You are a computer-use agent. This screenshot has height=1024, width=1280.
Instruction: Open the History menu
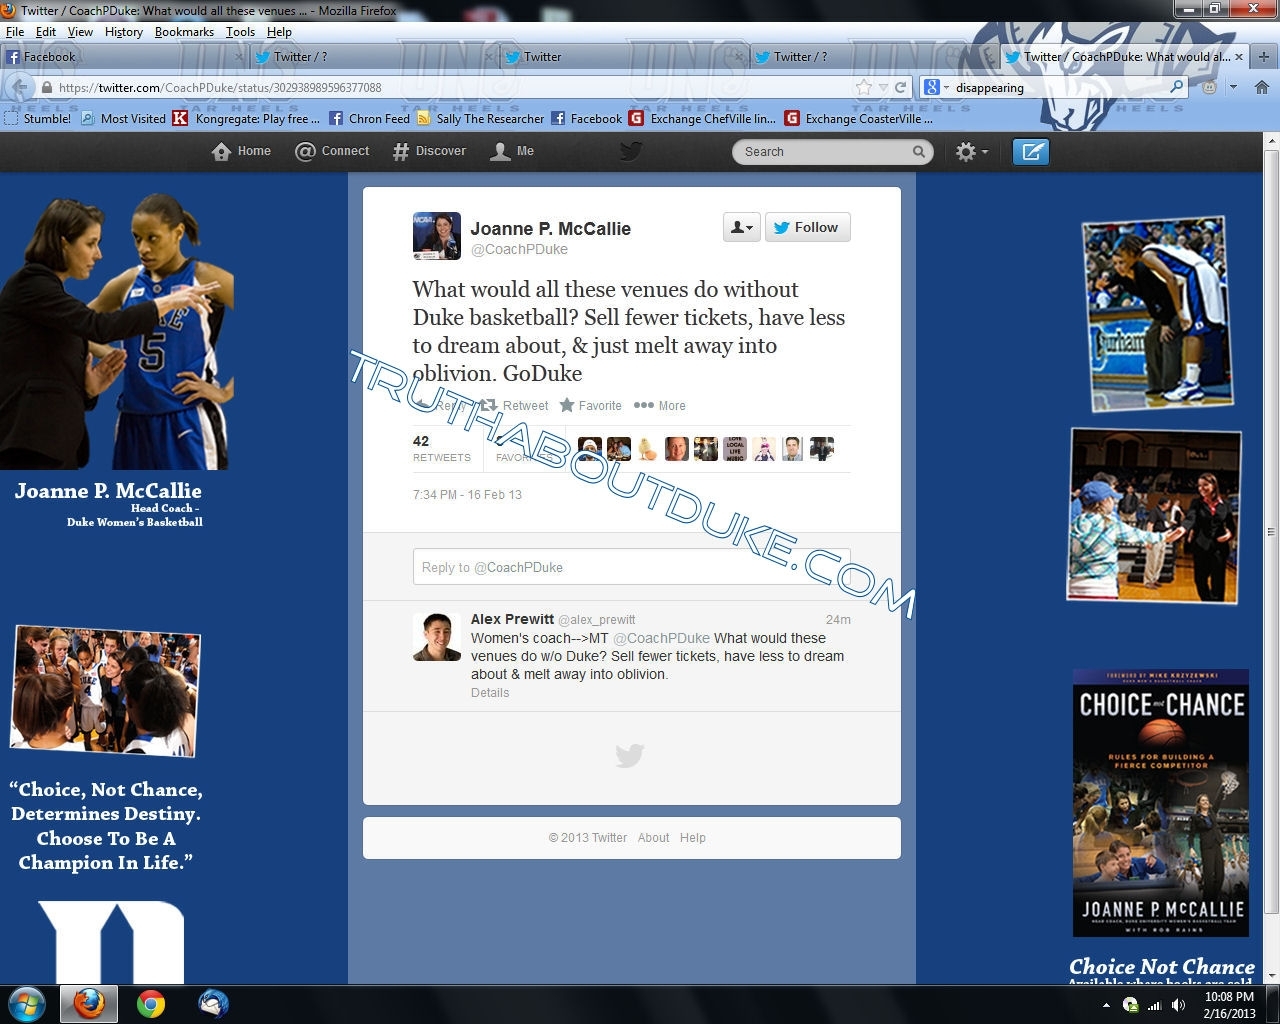pos(124,32)
